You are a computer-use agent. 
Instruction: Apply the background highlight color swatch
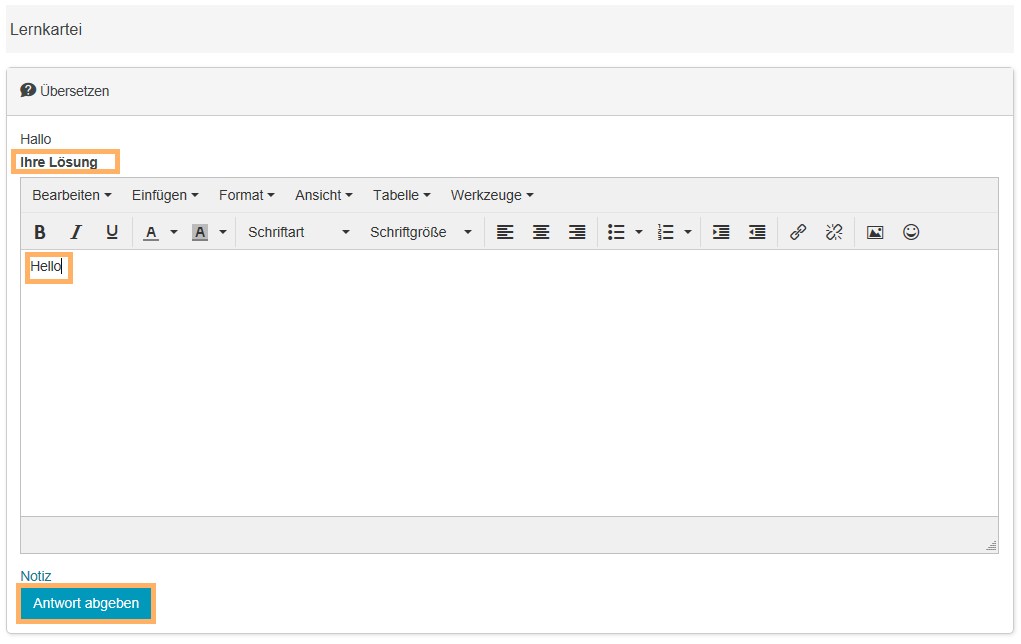pos(200,232)
